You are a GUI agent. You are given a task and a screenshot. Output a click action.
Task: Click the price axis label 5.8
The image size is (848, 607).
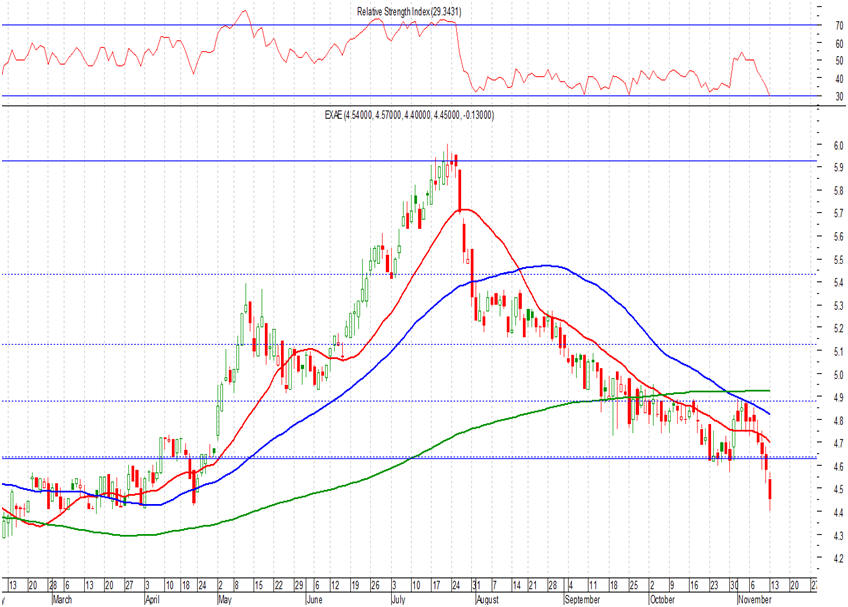(838, 190)
